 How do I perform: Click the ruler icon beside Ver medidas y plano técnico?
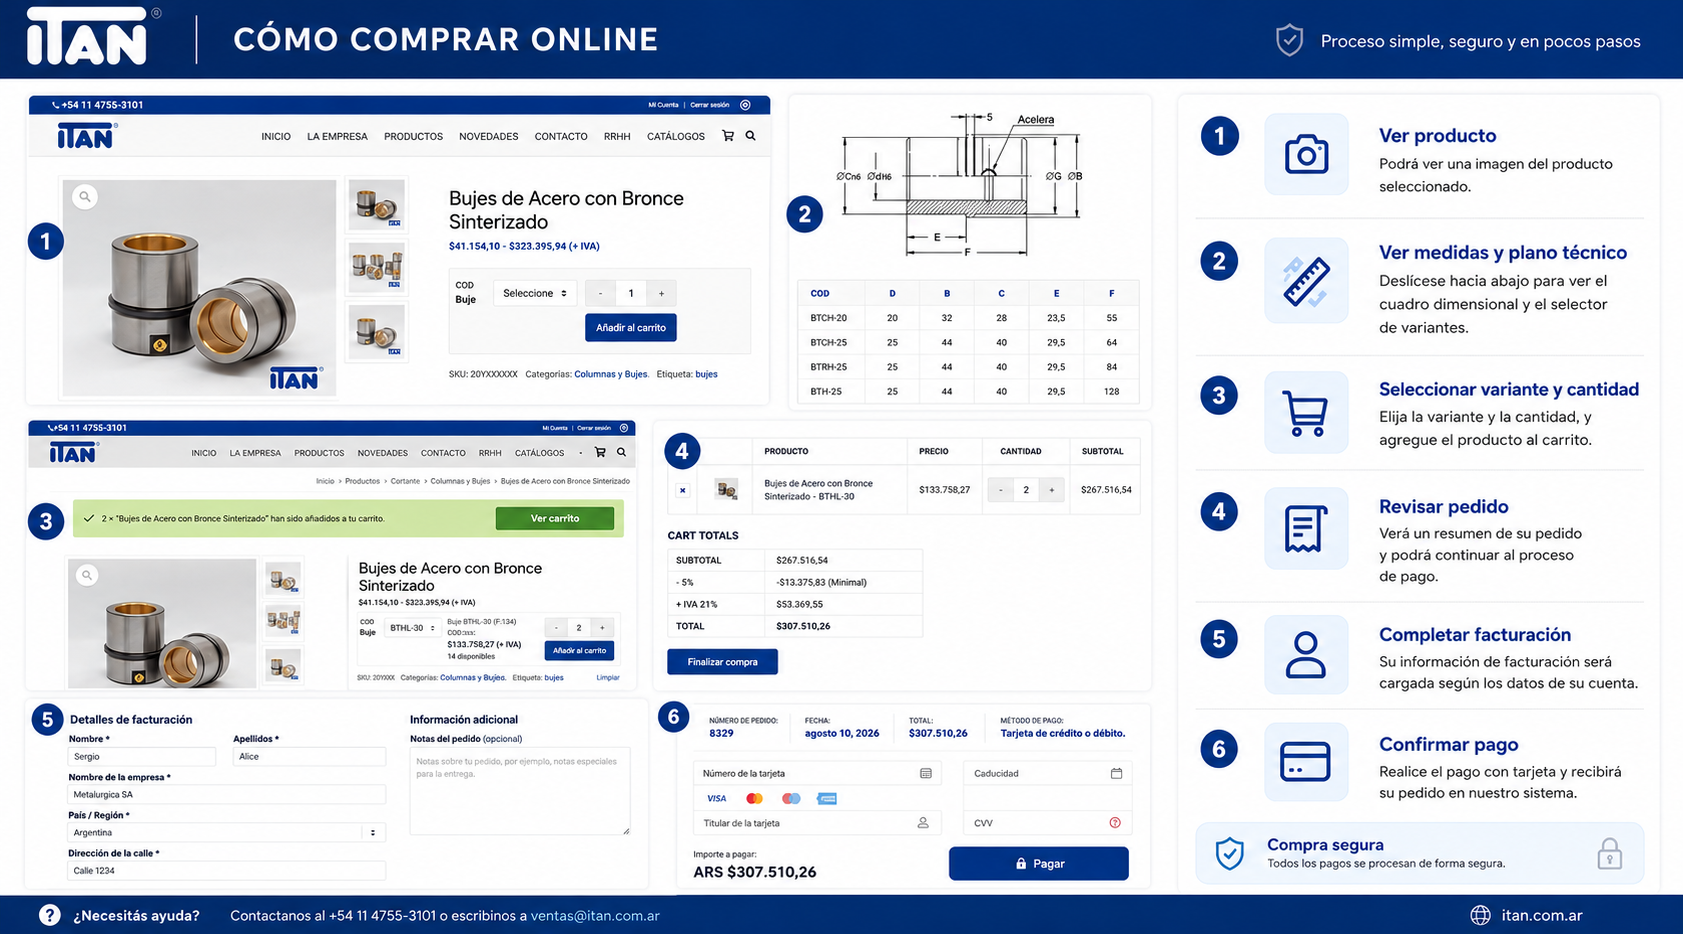(x=1306, y=281)
